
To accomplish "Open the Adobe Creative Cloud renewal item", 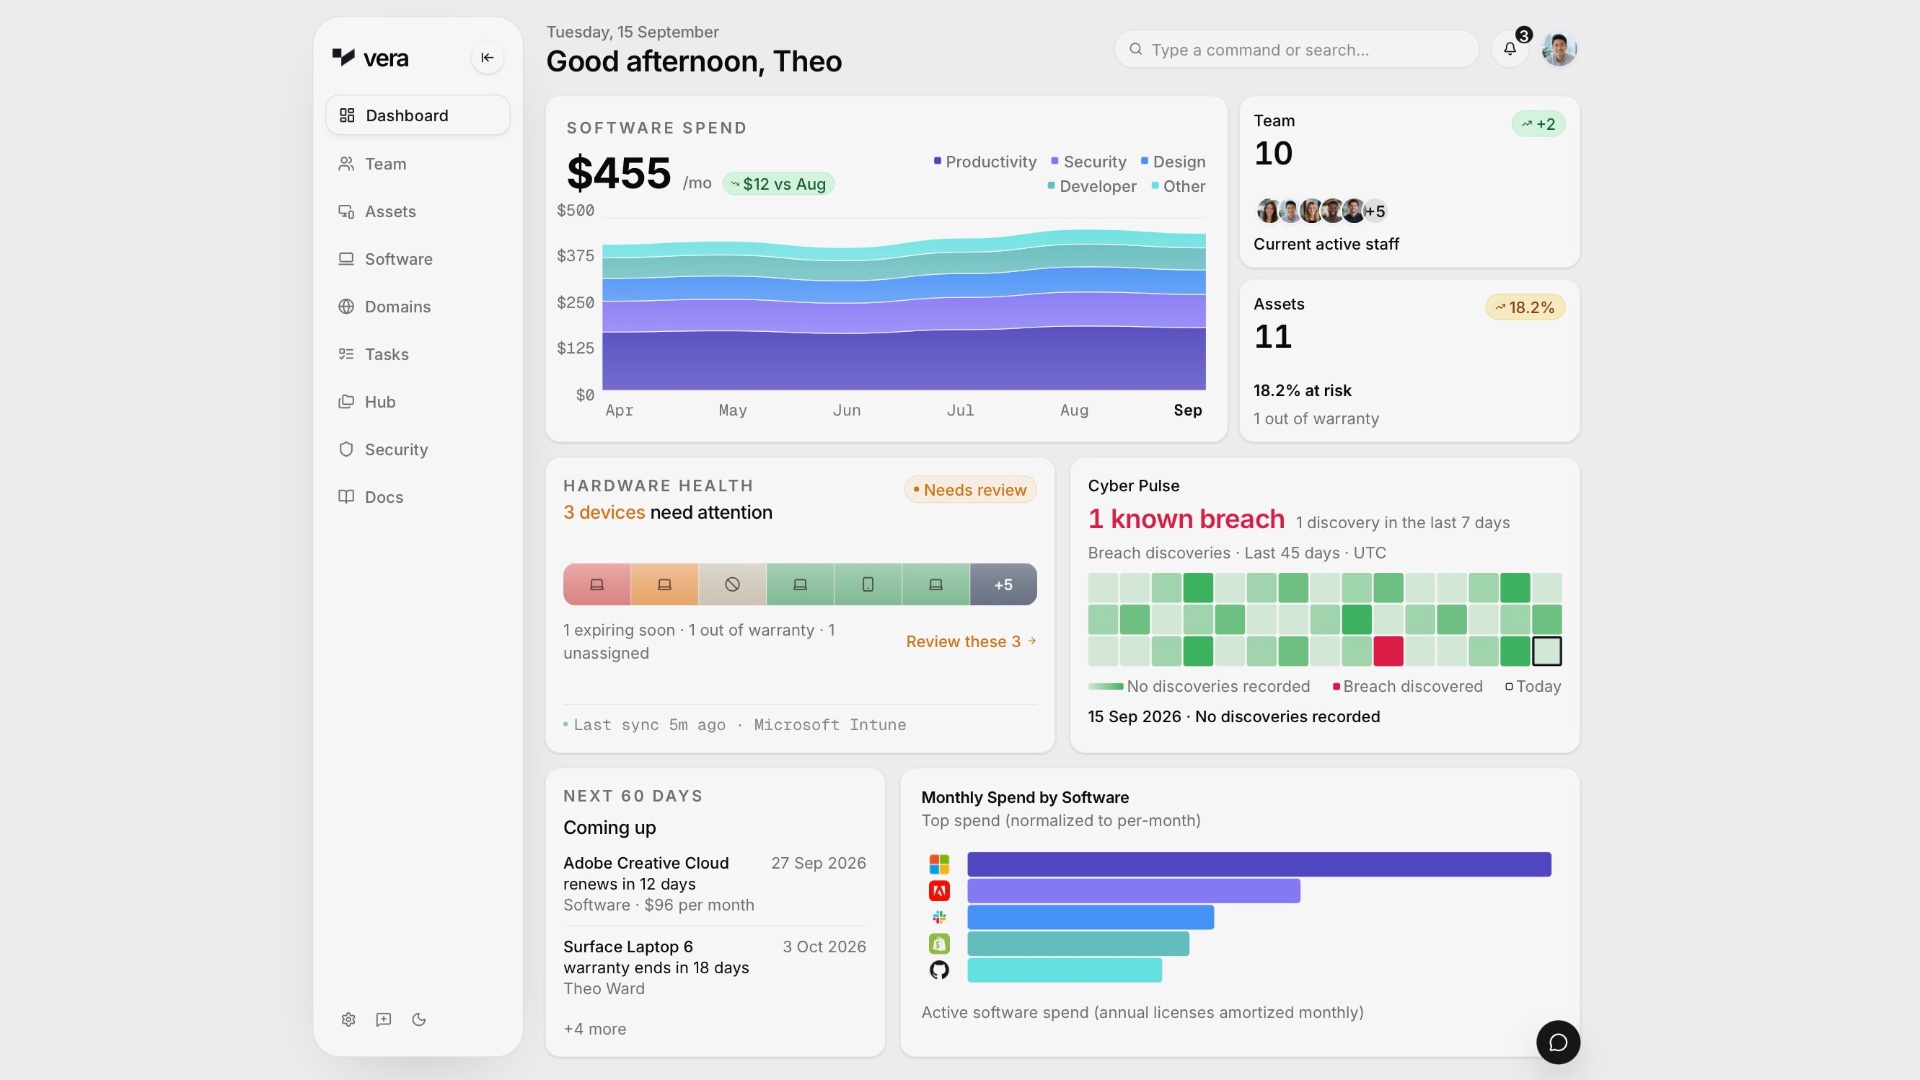I will [x=714, y=884].
